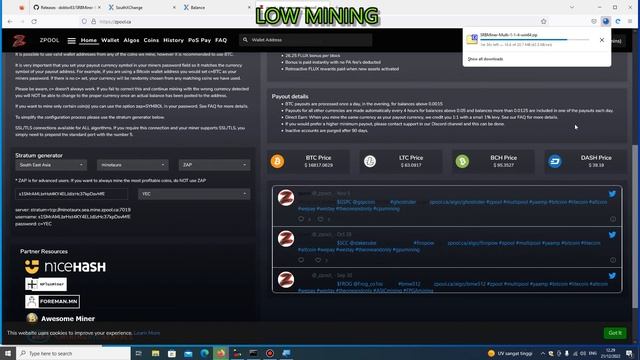Viewport: 640px width, 360px height.
Task: Expand the minotaurx algorithm dropdown
Action: pyautogui.click(x=133, y=165)
